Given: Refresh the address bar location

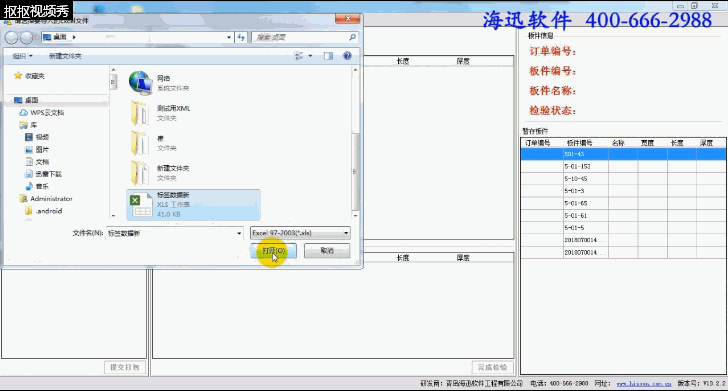Looking at the screenshot, I should point(241,37).
